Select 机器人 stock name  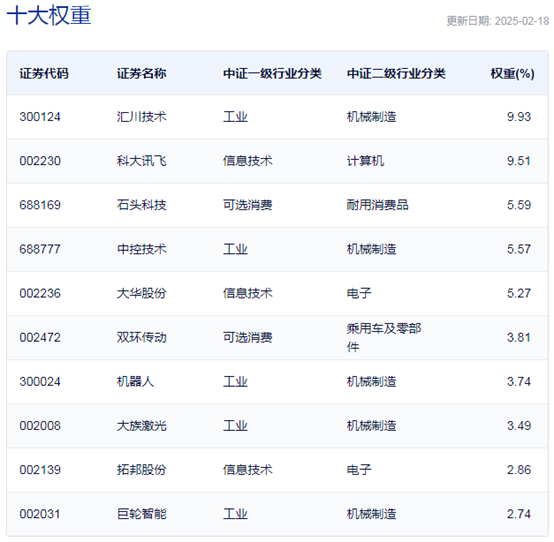(135, 382)
